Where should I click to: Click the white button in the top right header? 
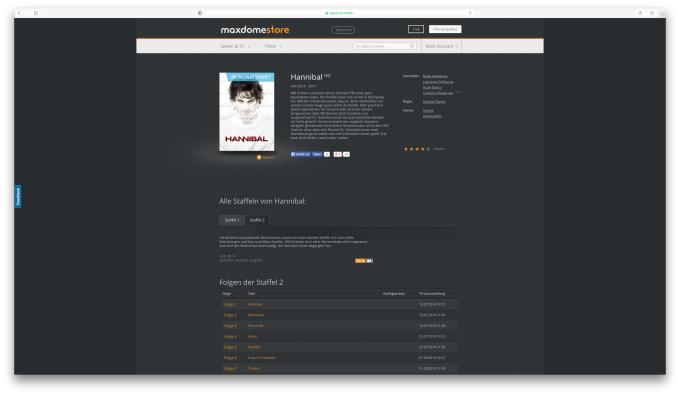click(x=445, y=29)
